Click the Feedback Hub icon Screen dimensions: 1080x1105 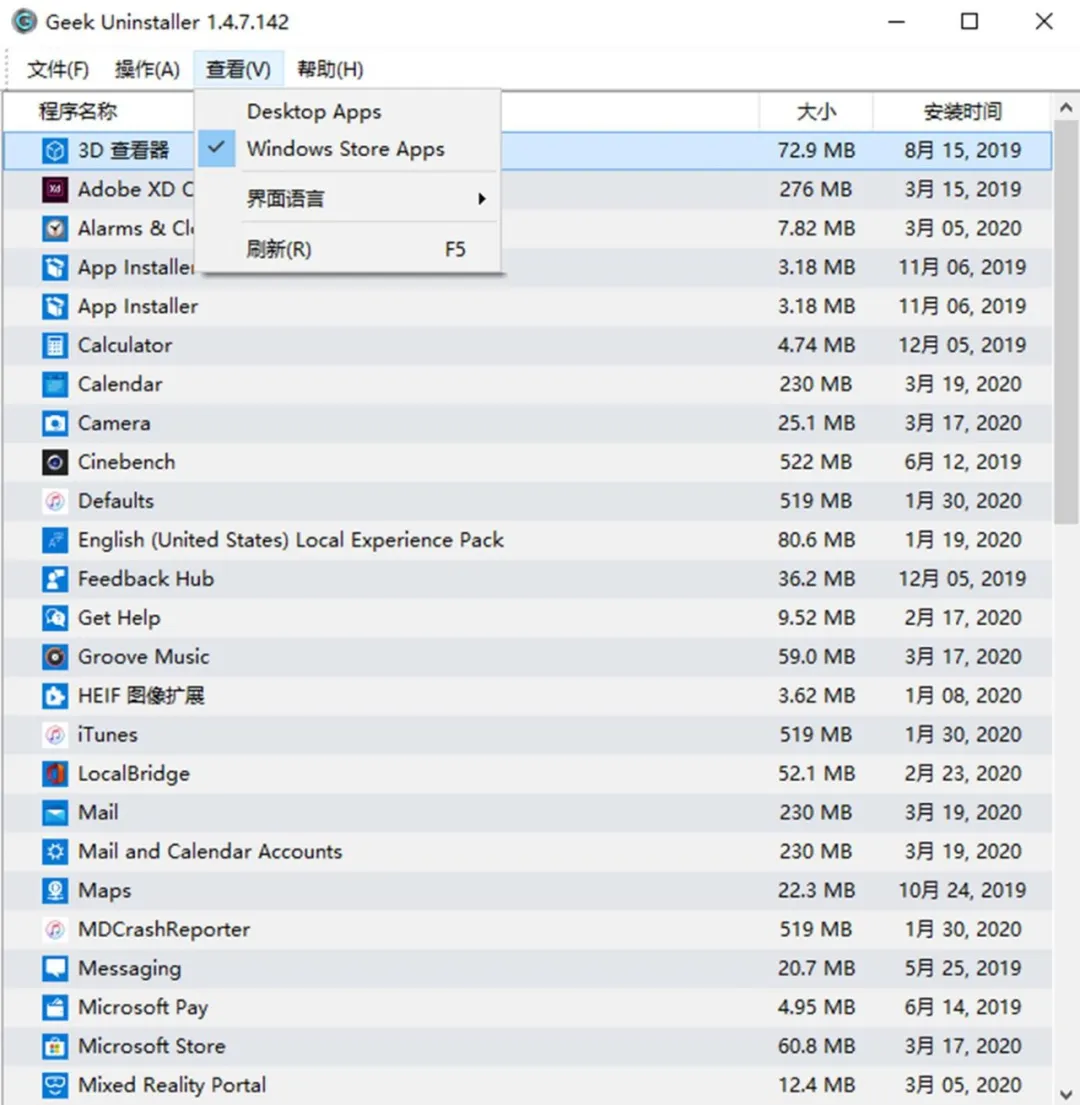click(55, 579)
